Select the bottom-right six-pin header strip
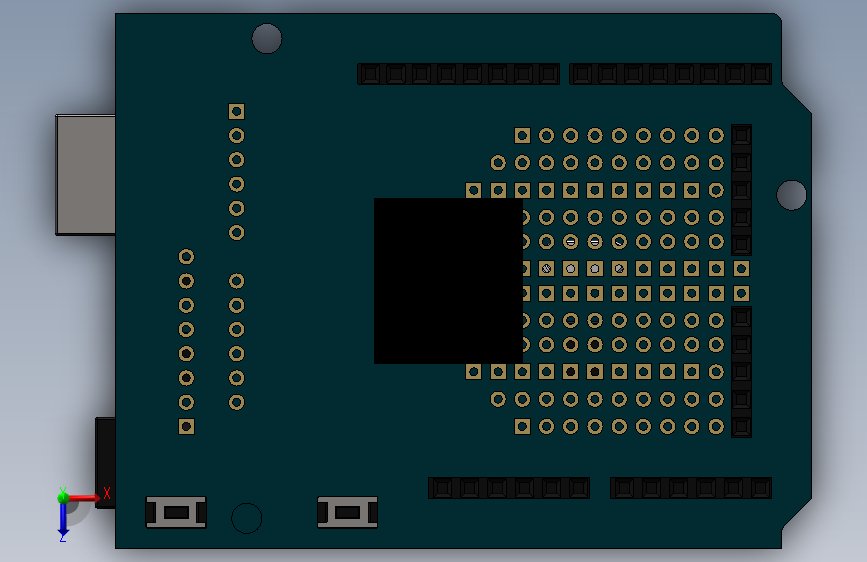This screenshot has width=867, height=562. tap(691, 488)
